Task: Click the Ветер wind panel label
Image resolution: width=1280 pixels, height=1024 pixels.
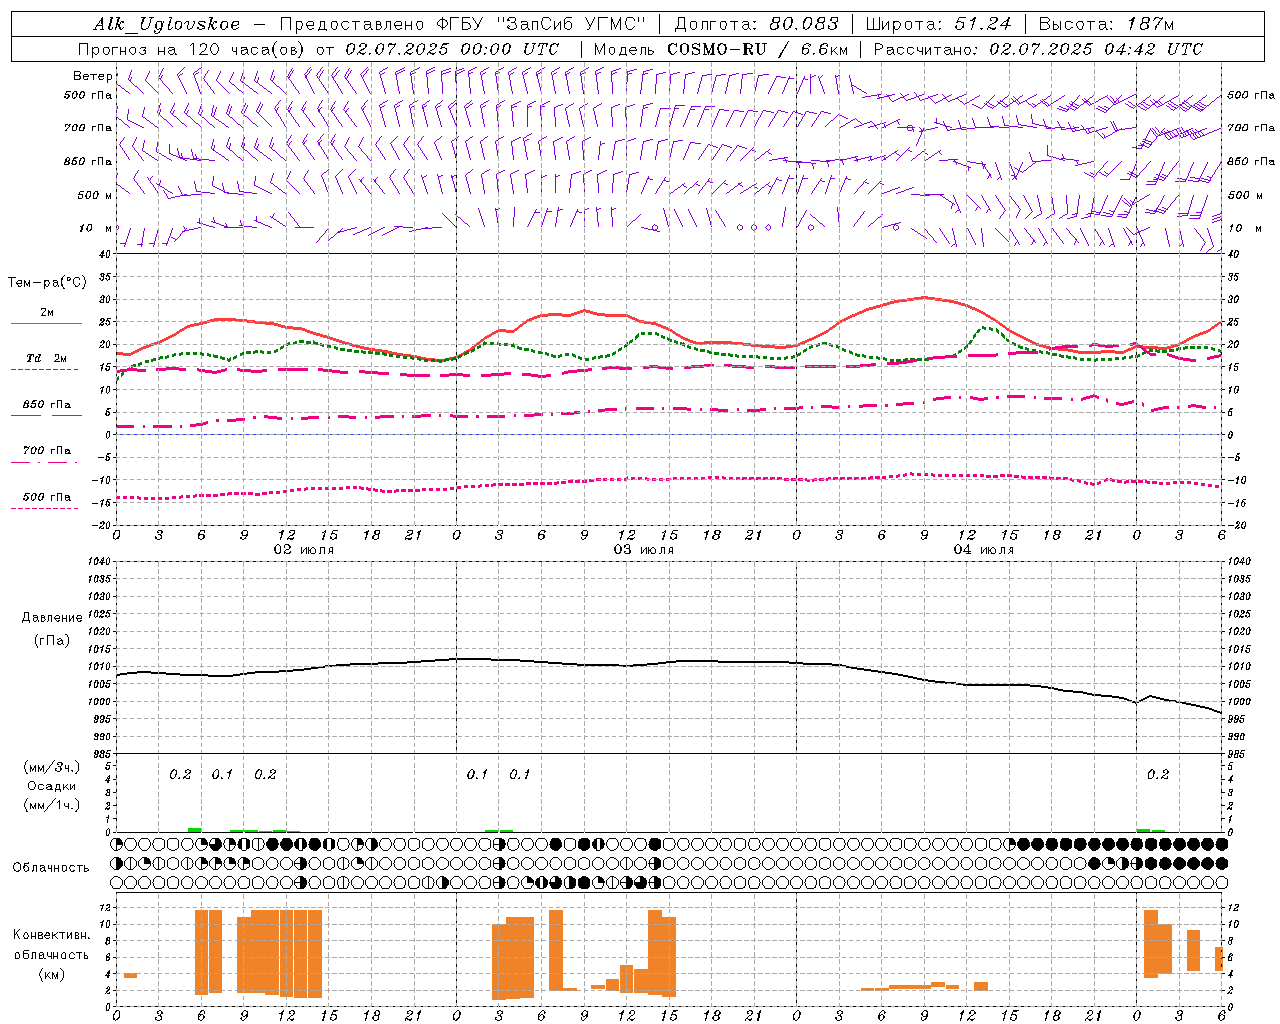Action: (92, 76)
